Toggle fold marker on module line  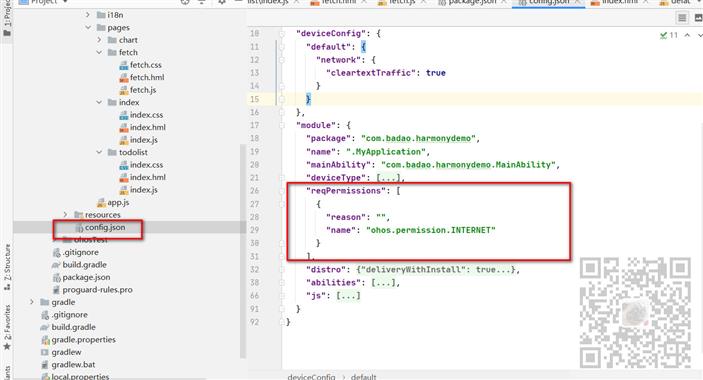[x=282, y=125]
